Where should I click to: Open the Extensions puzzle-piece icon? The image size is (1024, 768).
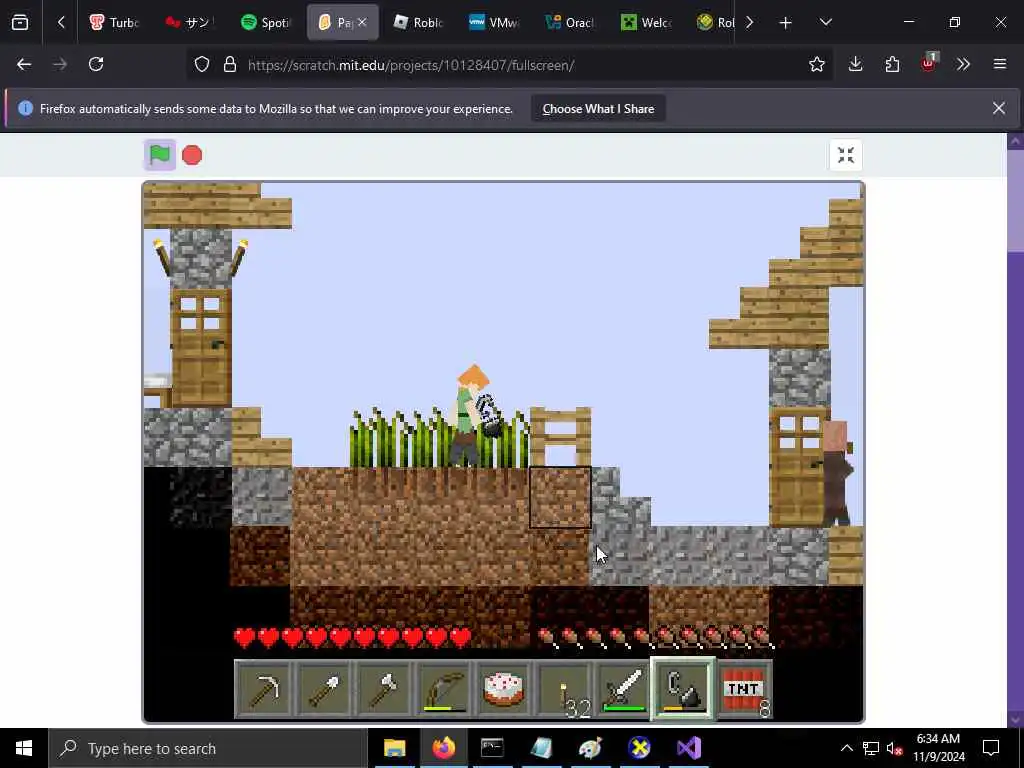click(892, 64)
